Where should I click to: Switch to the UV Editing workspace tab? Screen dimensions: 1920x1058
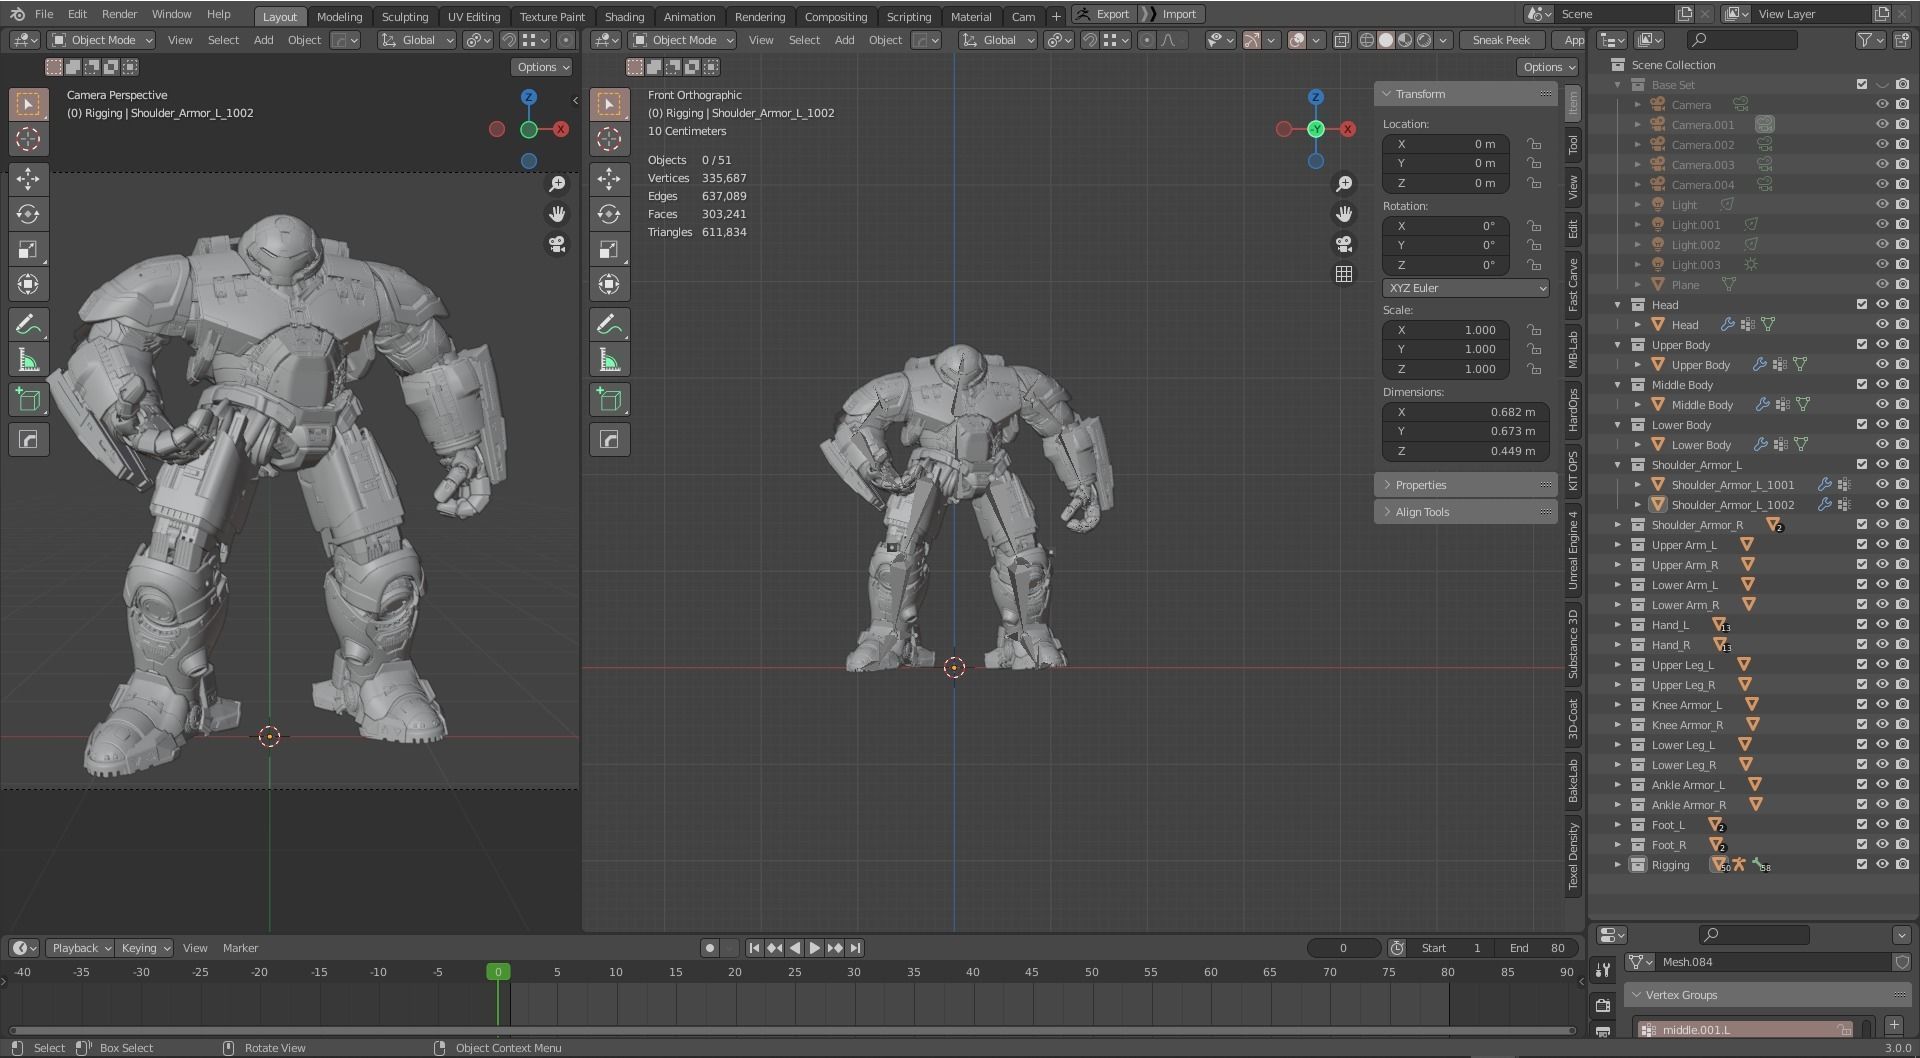pyautogui.click(x=474, y=16)
